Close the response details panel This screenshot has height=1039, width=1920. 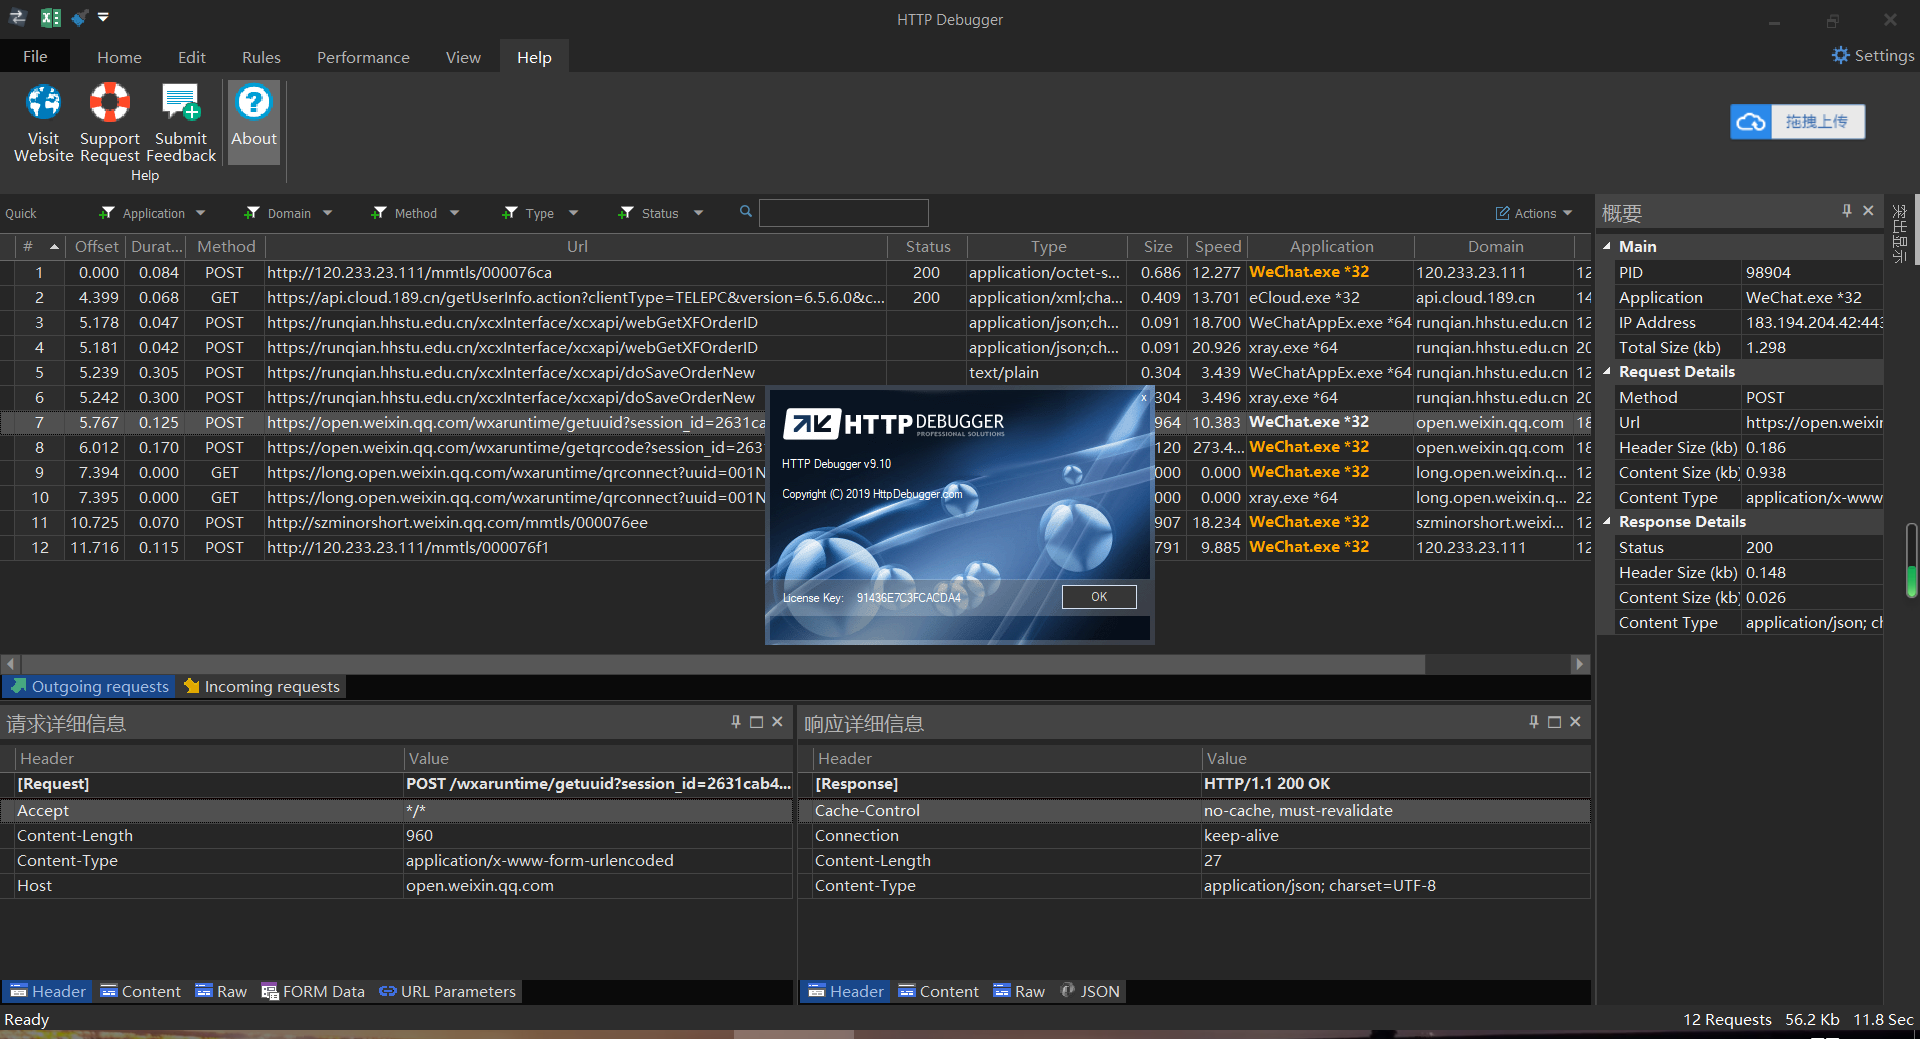(x=1575, y=722)
